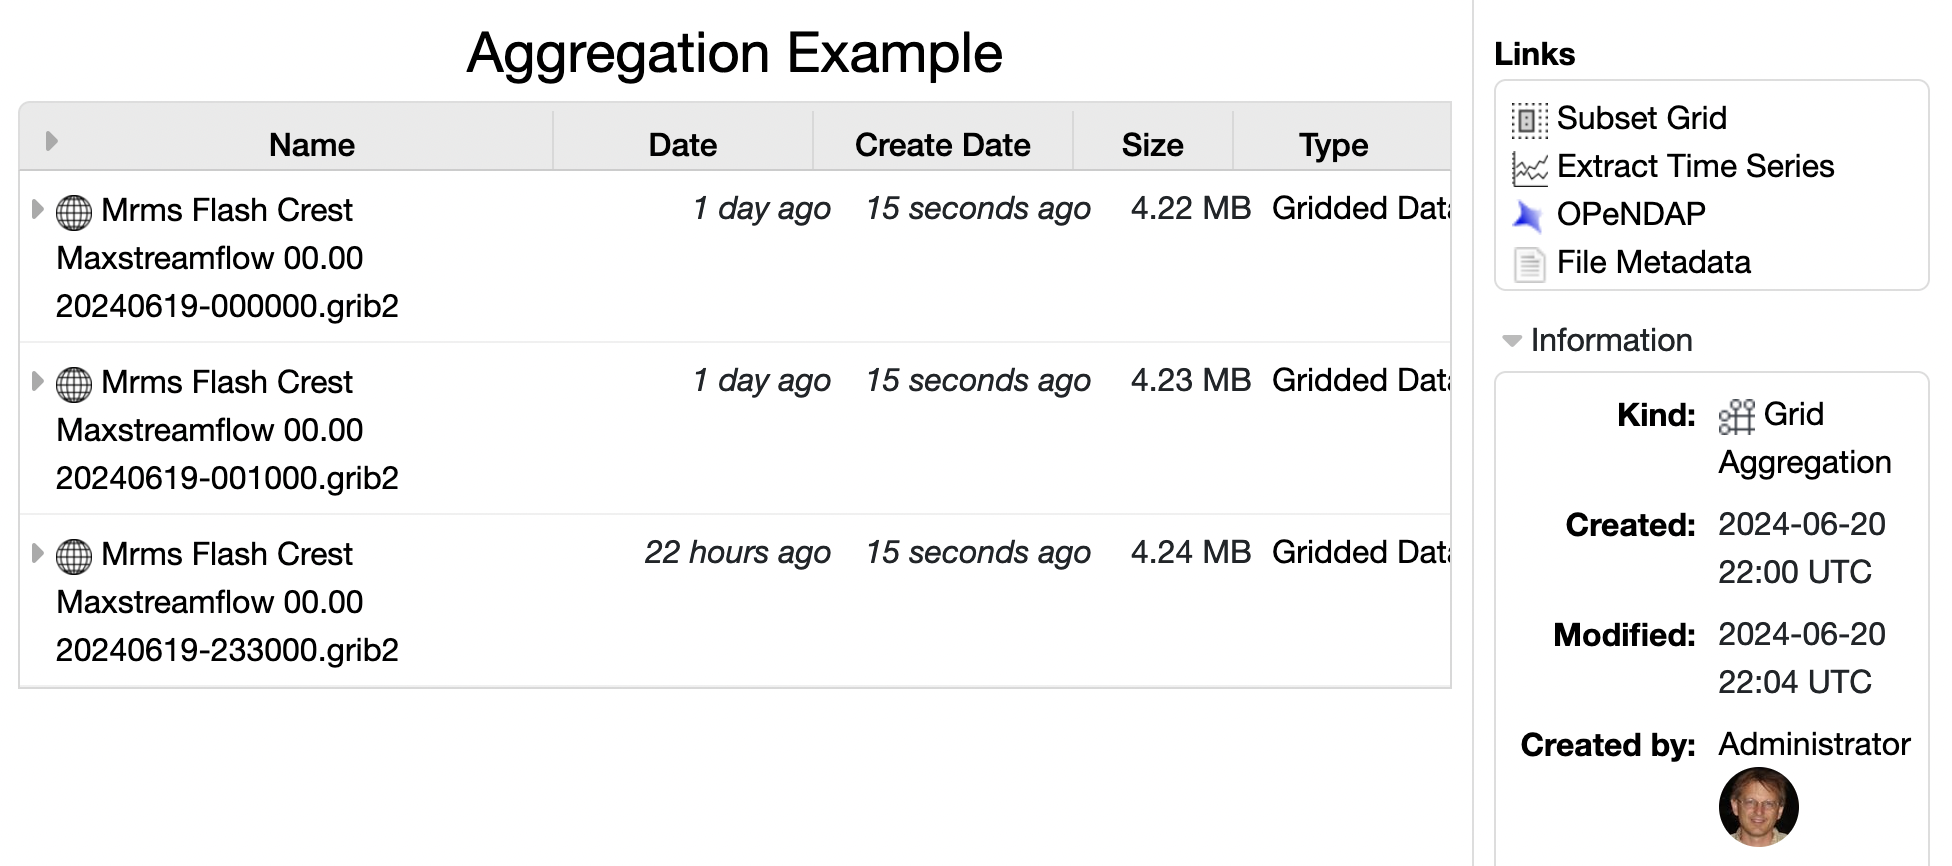Open the Subset Grid link
This screenshot has width=1952, height=866.
1642,118
